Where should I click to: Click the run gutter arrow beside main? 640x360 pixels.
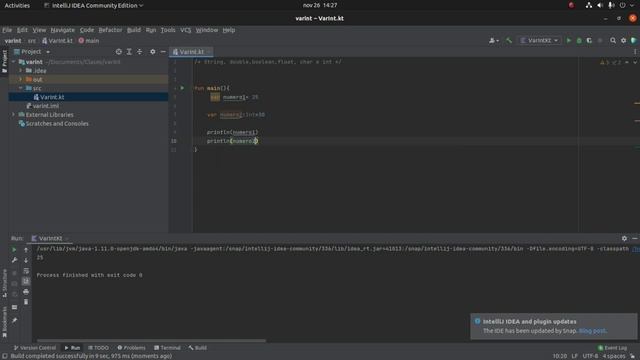coord(182,88)
